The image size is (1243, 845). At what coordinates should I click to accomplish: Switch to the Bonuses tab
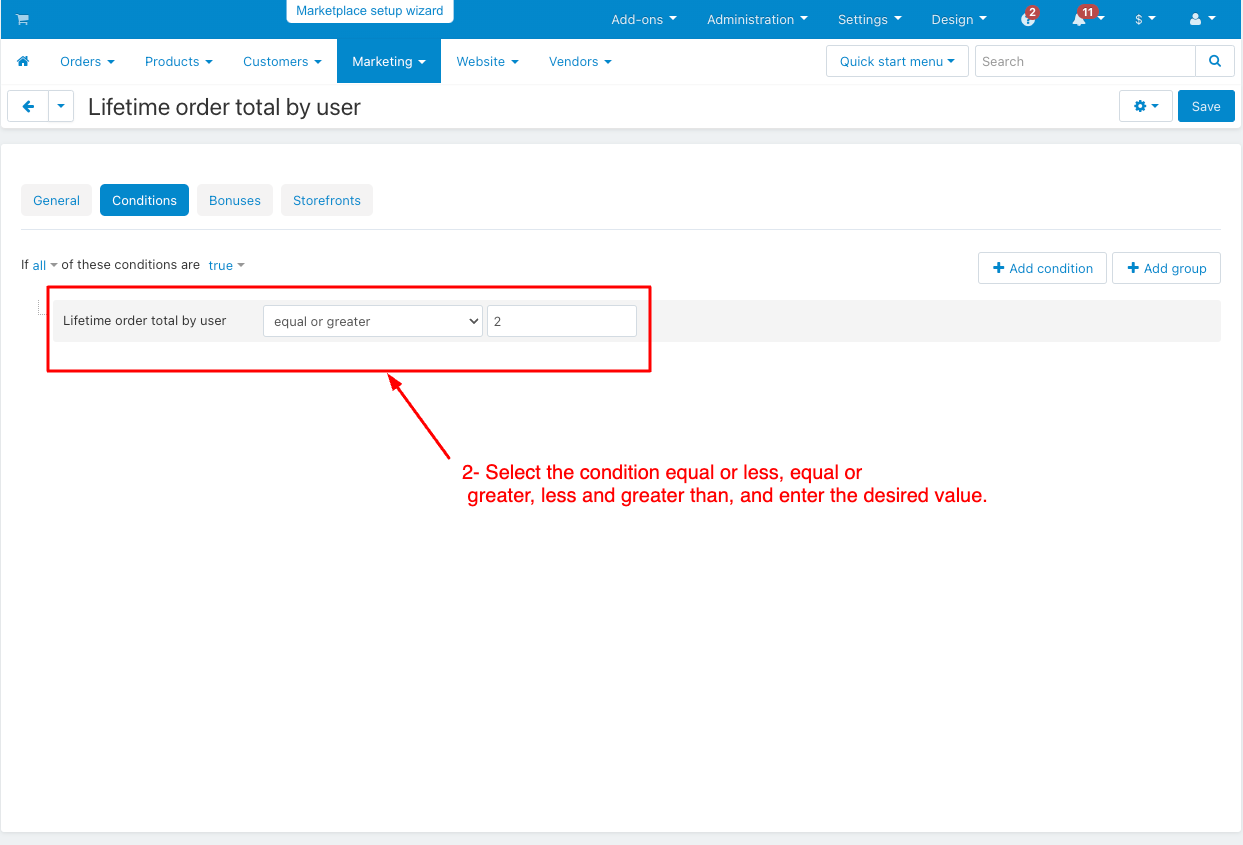point(235,201)
